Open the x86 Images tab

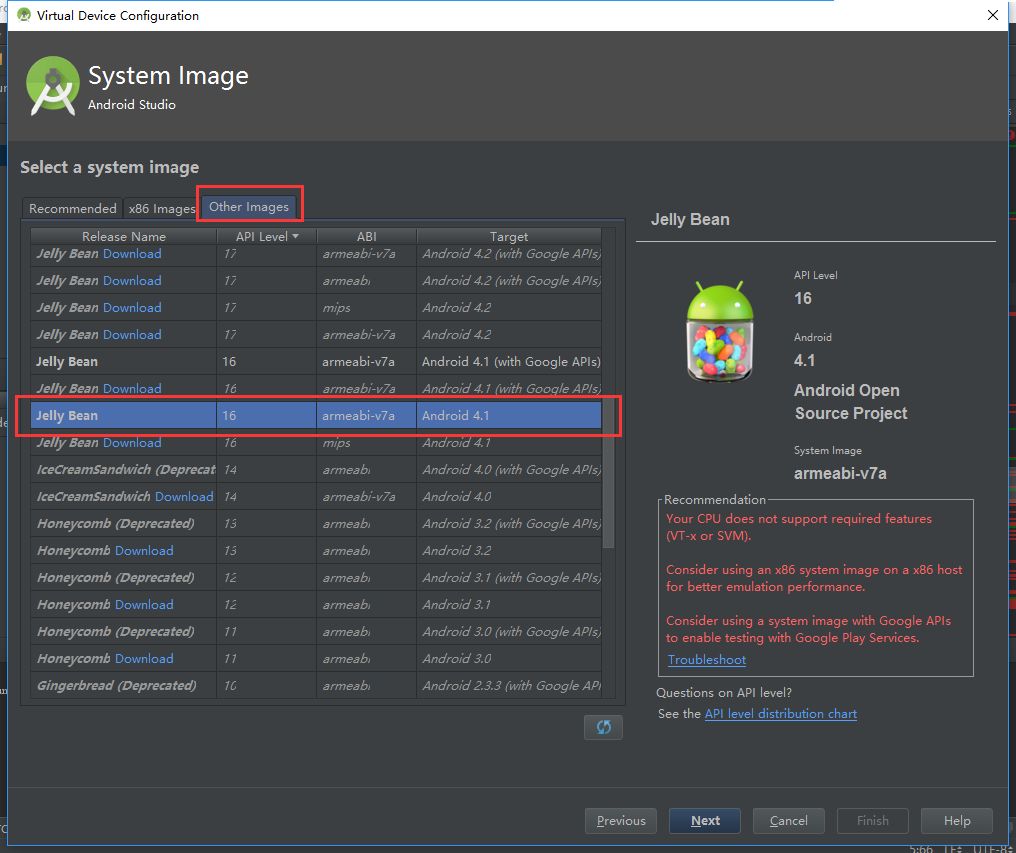[161, 209]
